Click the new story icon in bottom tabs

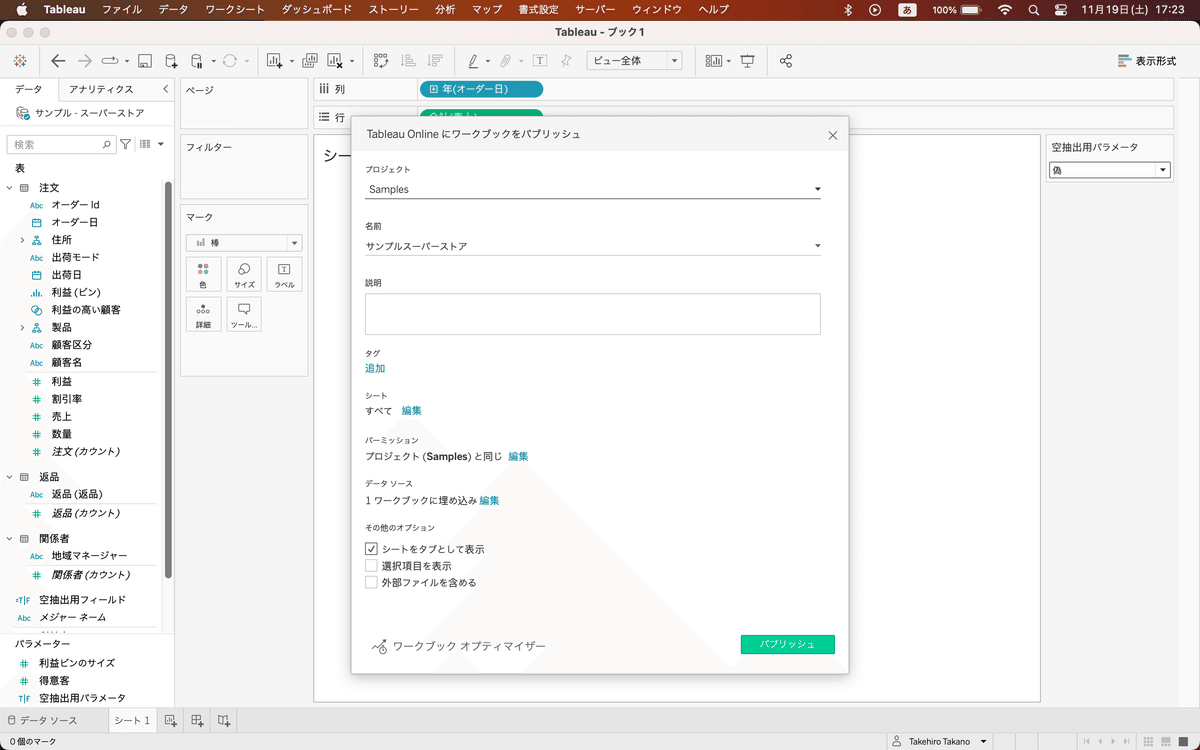(224, 720)
